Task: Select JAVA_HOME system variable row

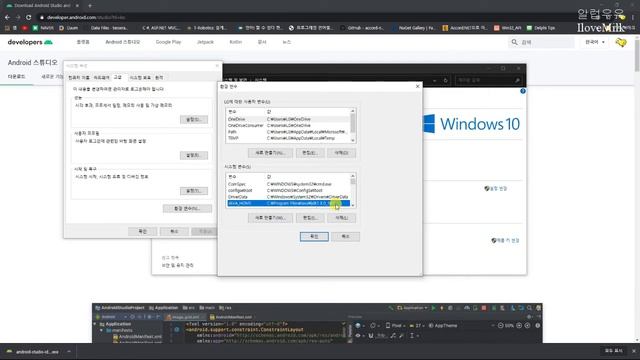Action: pyautogui.click(x=288, y=203)
